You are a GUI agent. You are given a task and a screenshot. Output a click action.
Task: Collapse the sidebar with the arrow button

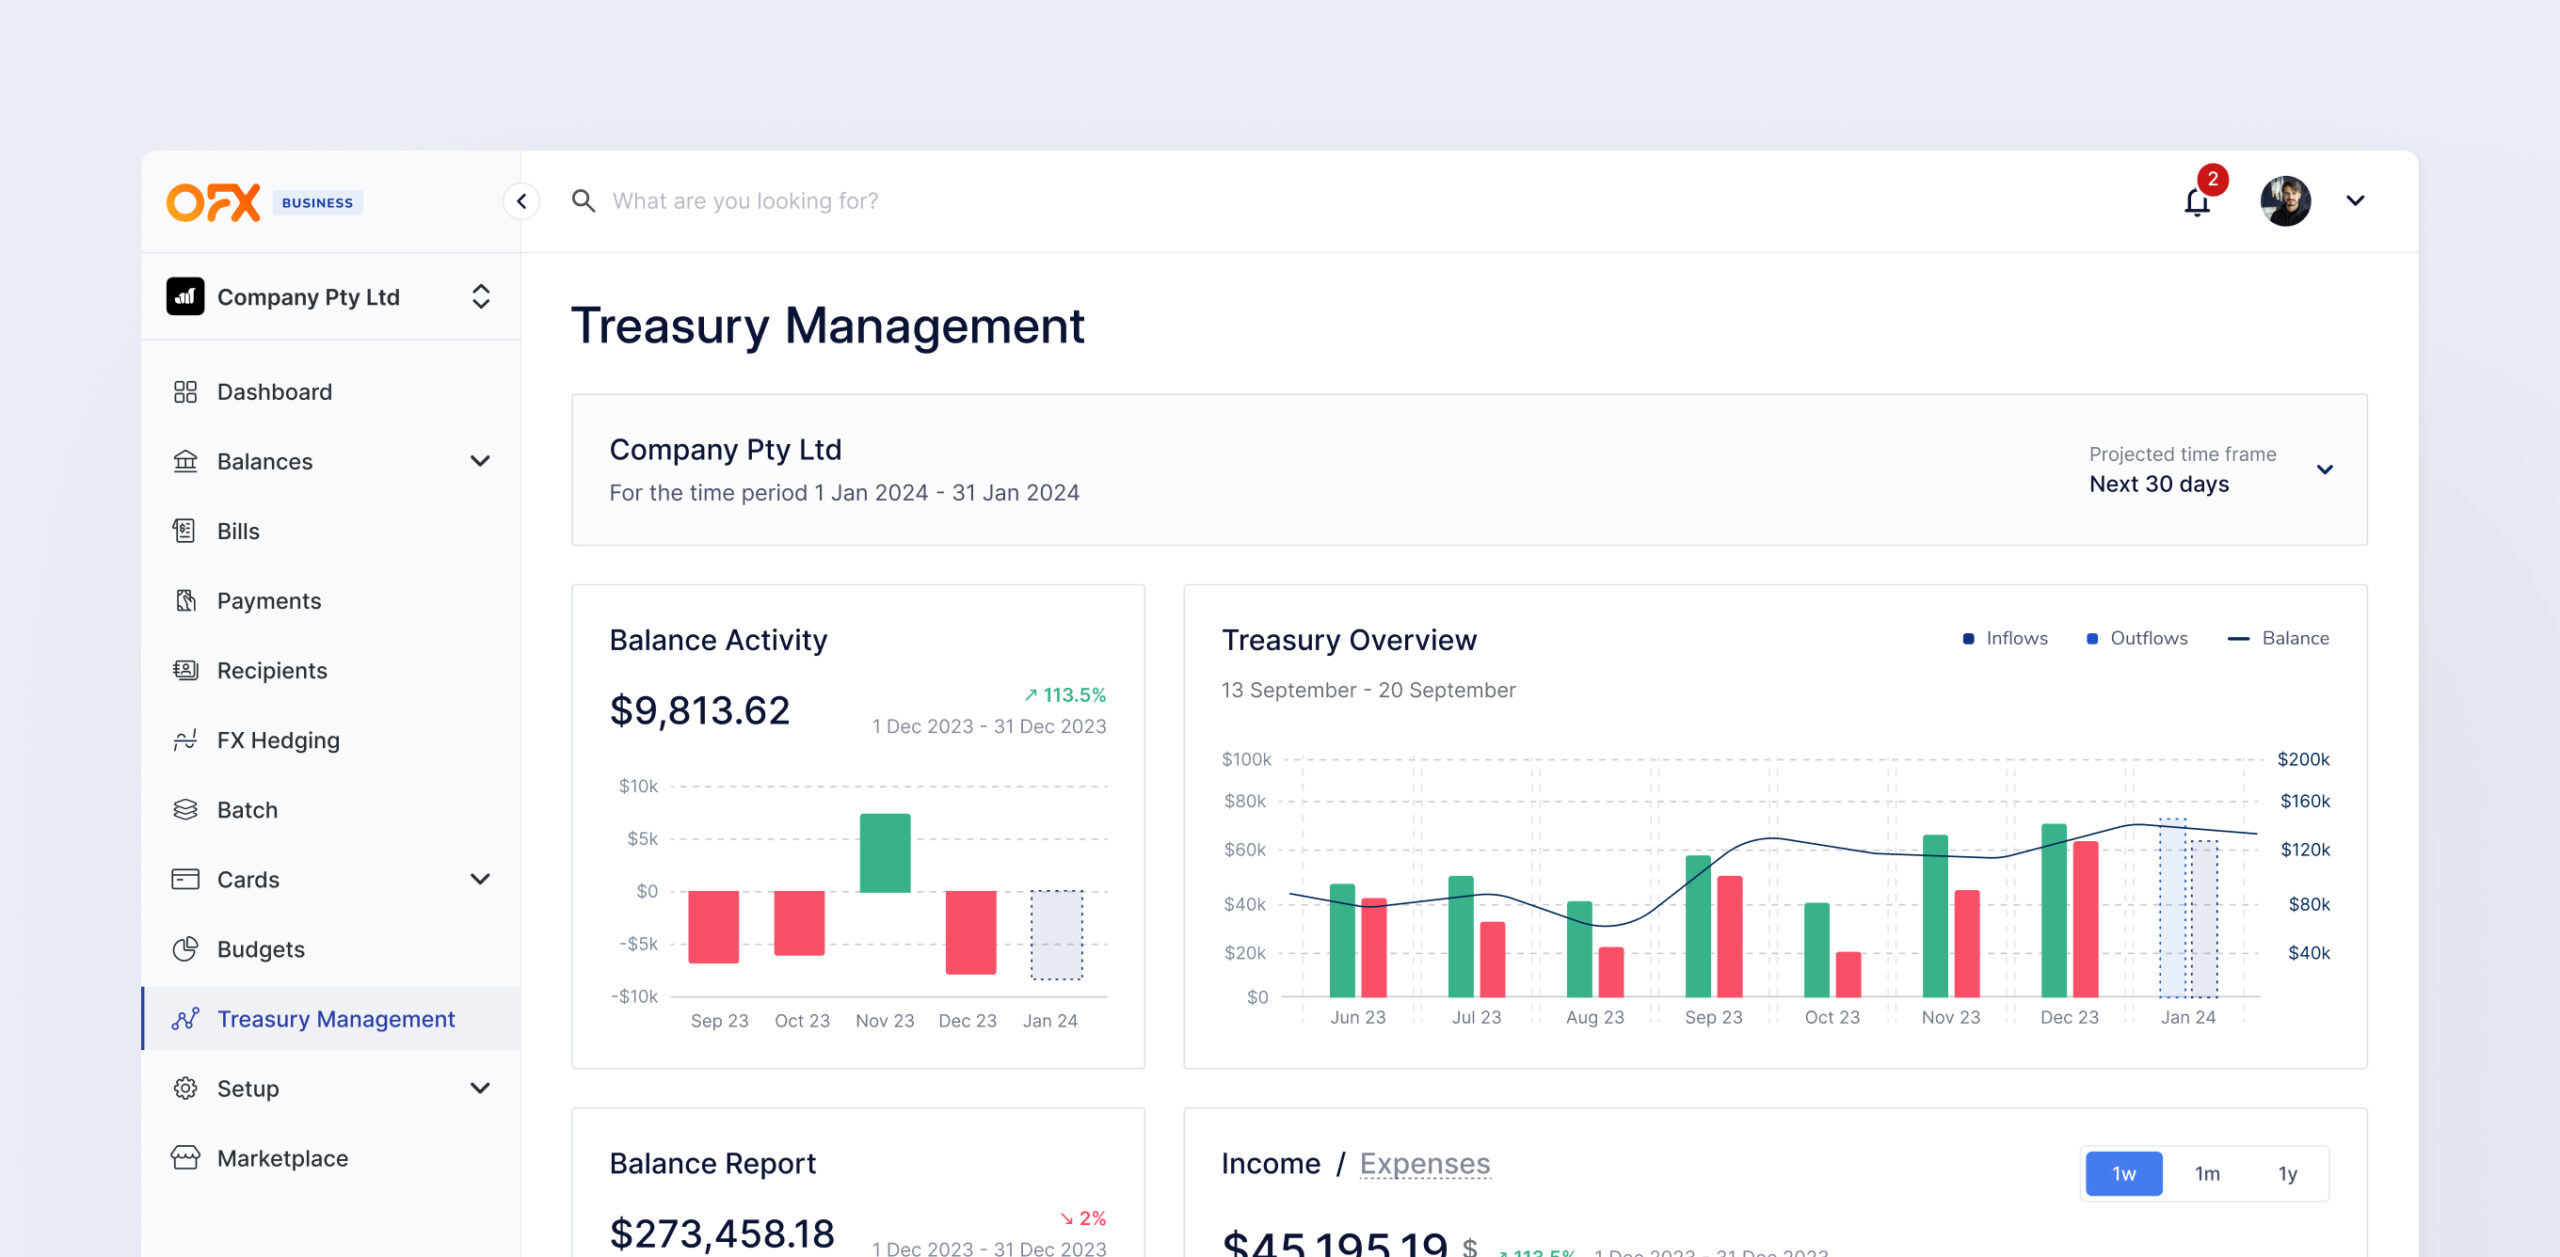click(521, 201)
